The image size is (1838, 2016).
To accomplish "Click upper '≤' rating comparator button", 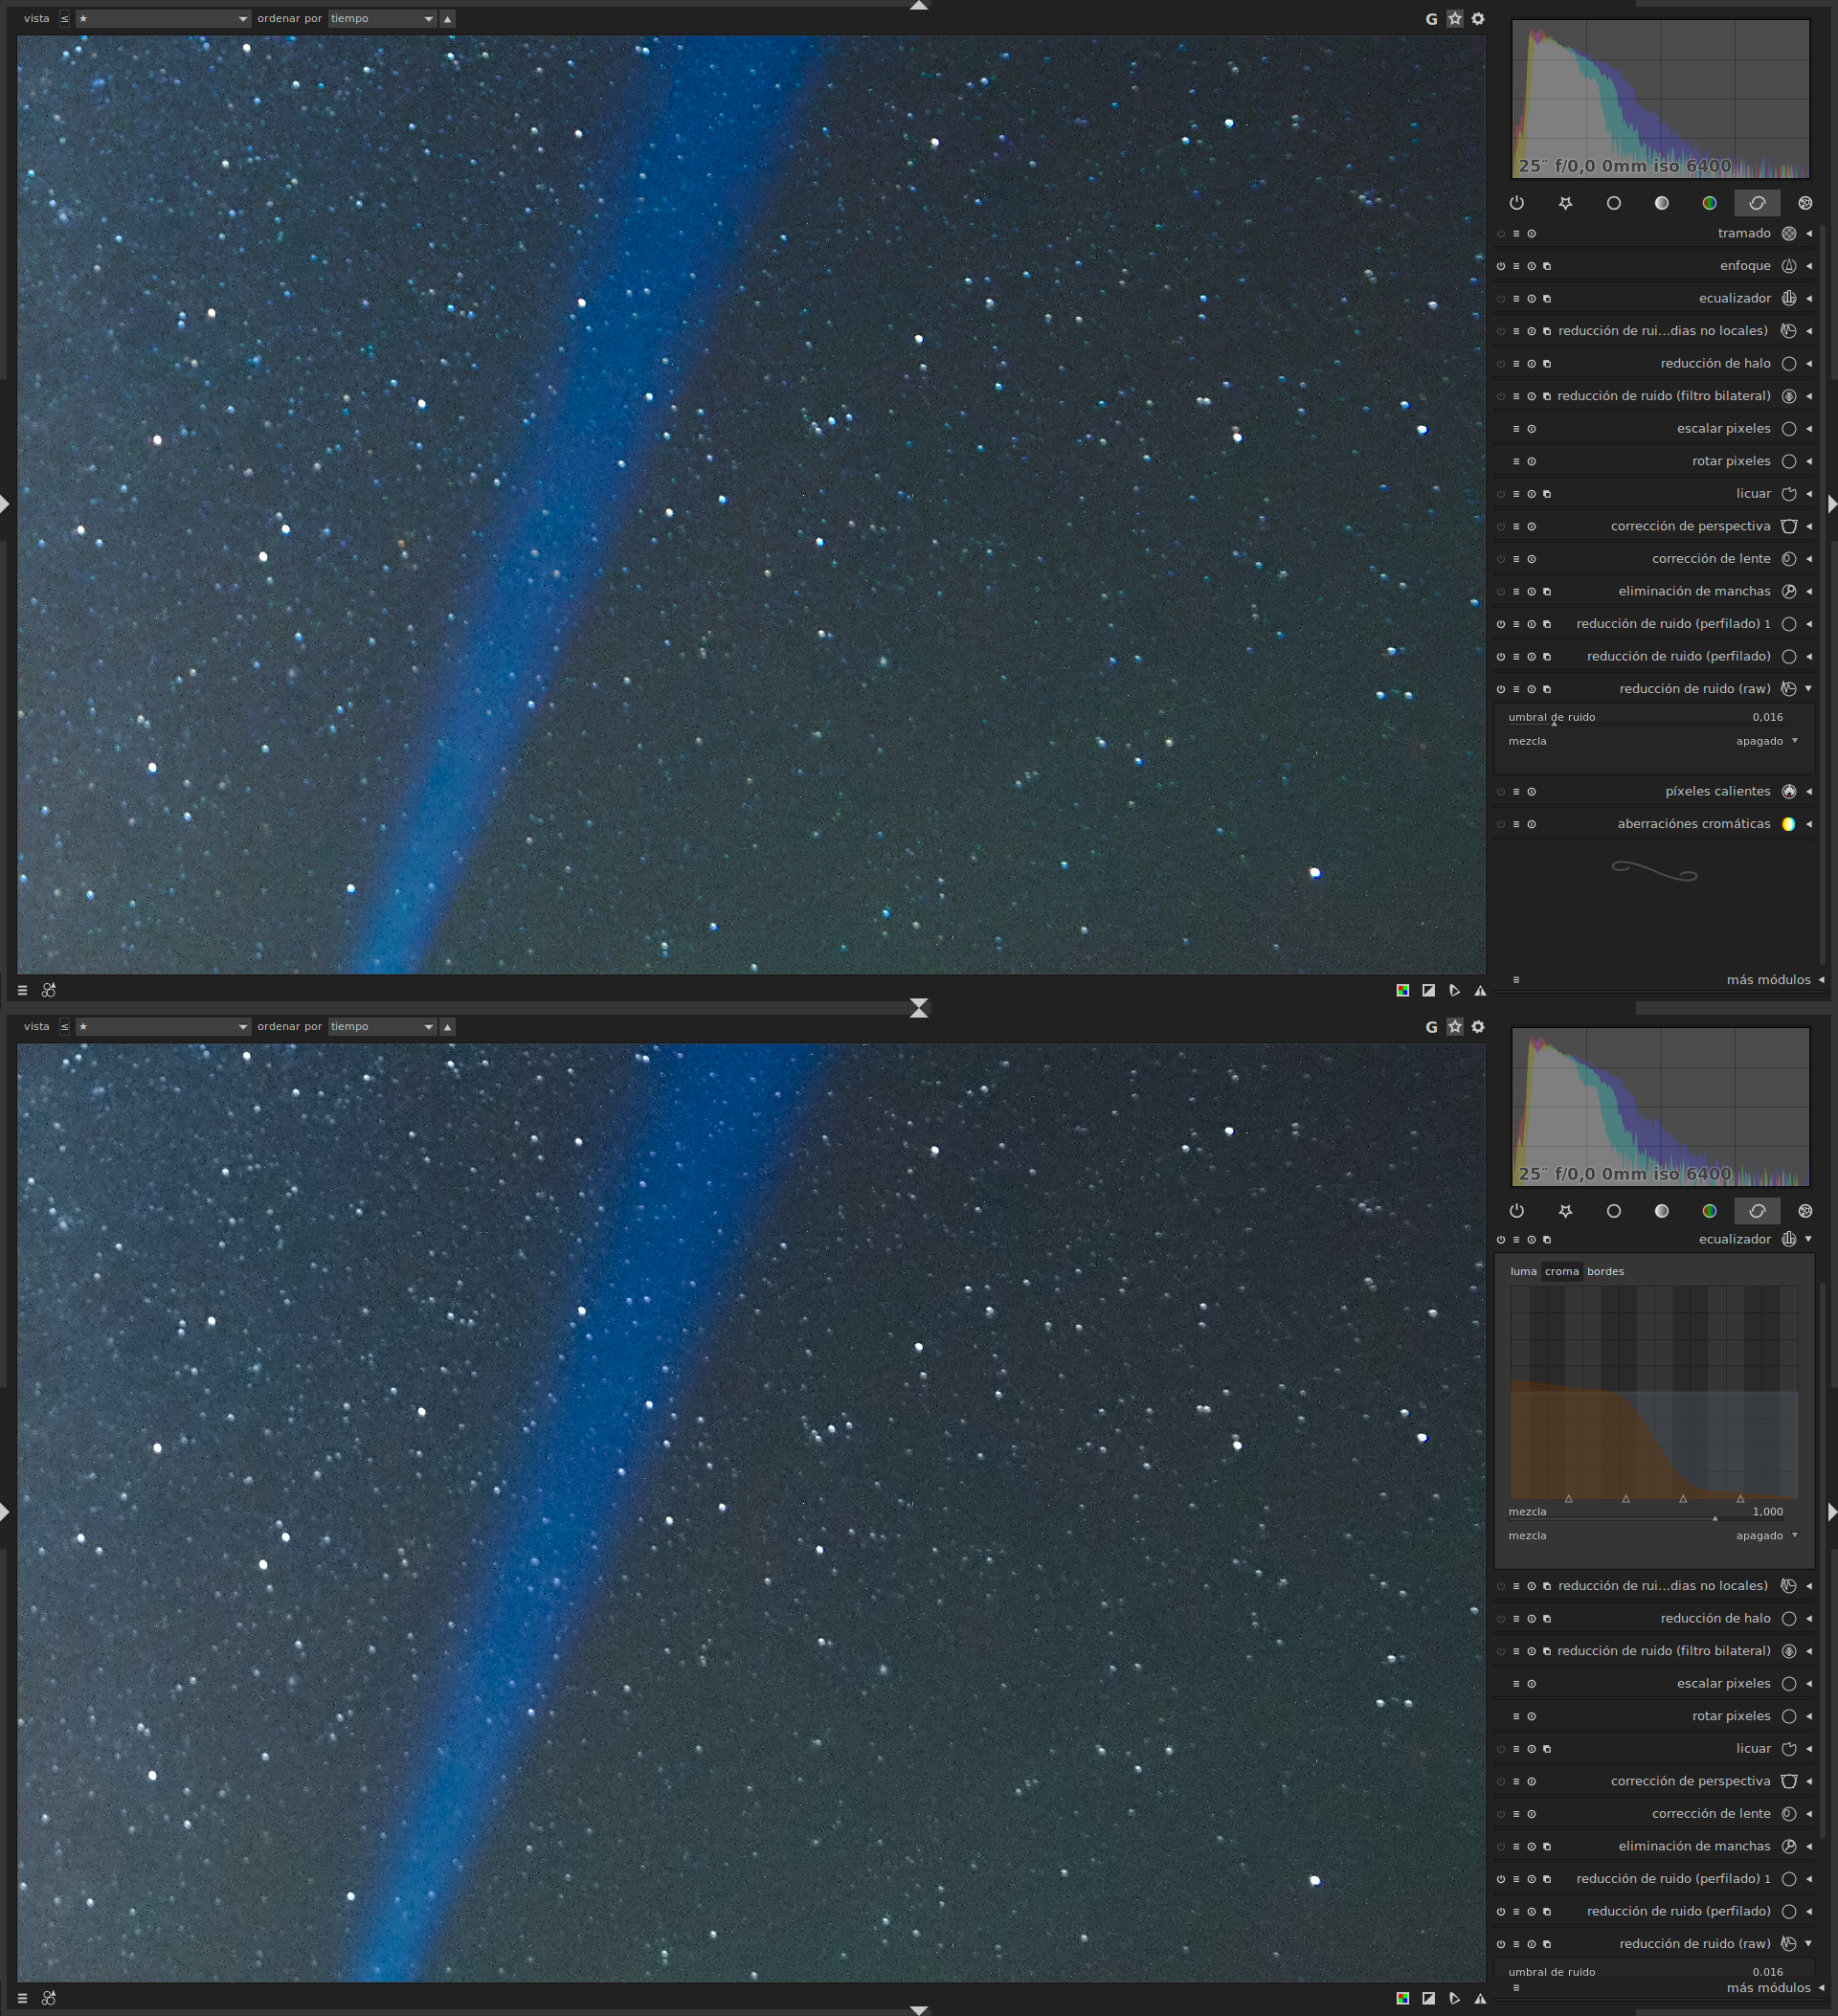I will (65, 19).
